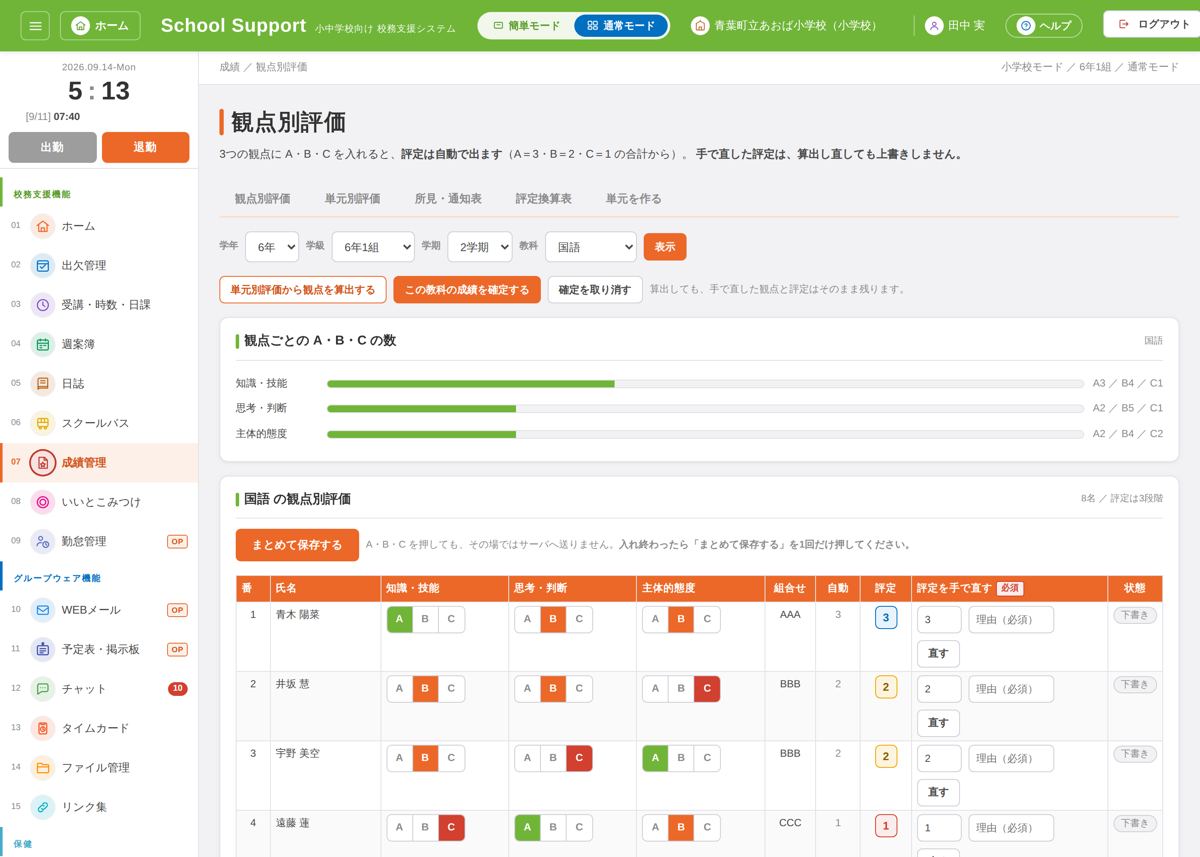Set 遠藤 蓮 知識・技能 to A

pyautogui.click(x=399, y=828)
